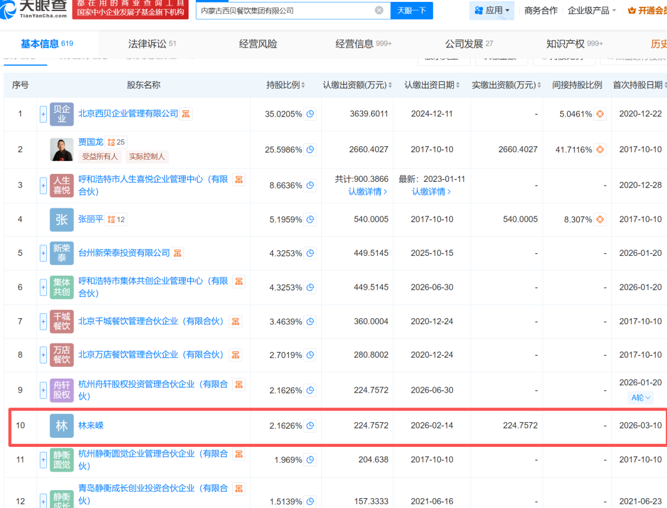Screen dimensions: 667x508
Task: Click 贾国龙's profile photo
Action: point(62,149)
